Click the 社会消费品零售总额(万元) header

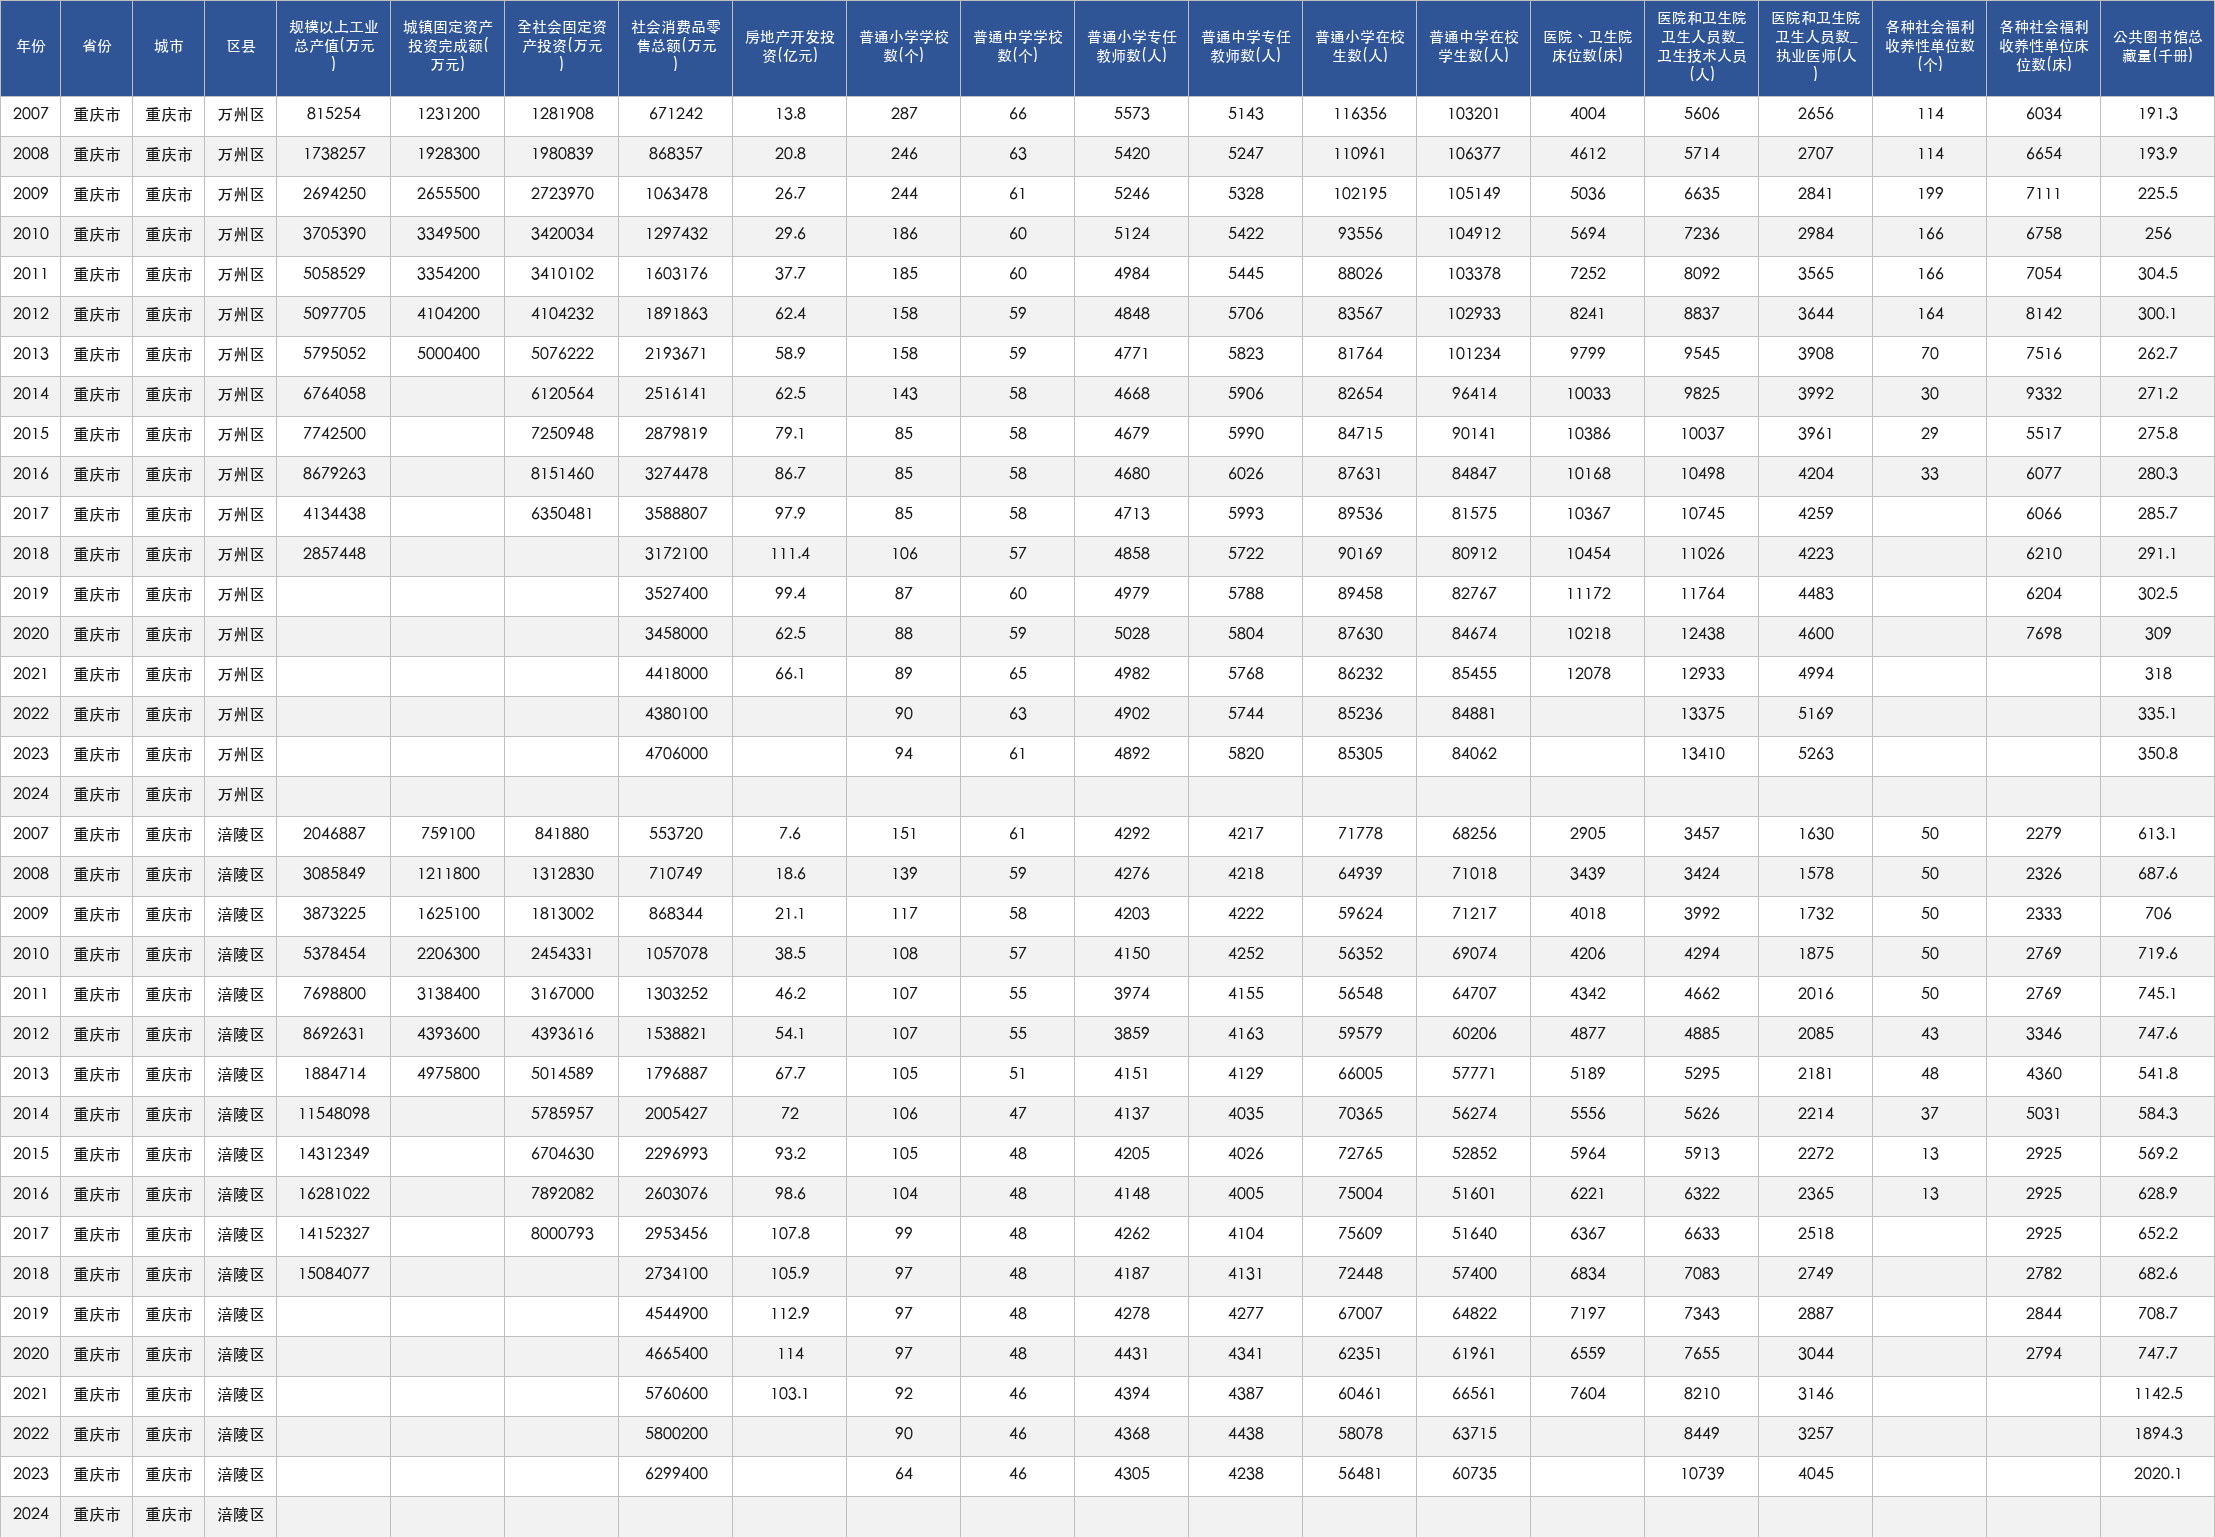click(x=676, y=47)
